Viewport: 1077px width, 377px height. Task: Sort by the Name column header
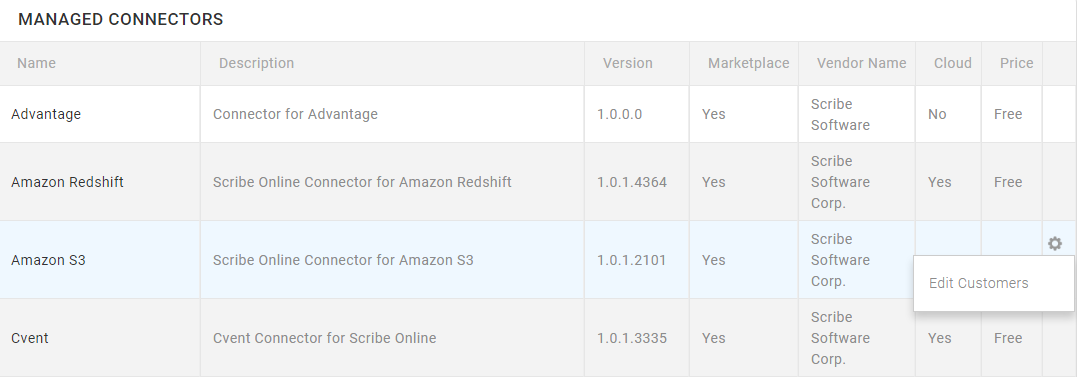point(36,63)
